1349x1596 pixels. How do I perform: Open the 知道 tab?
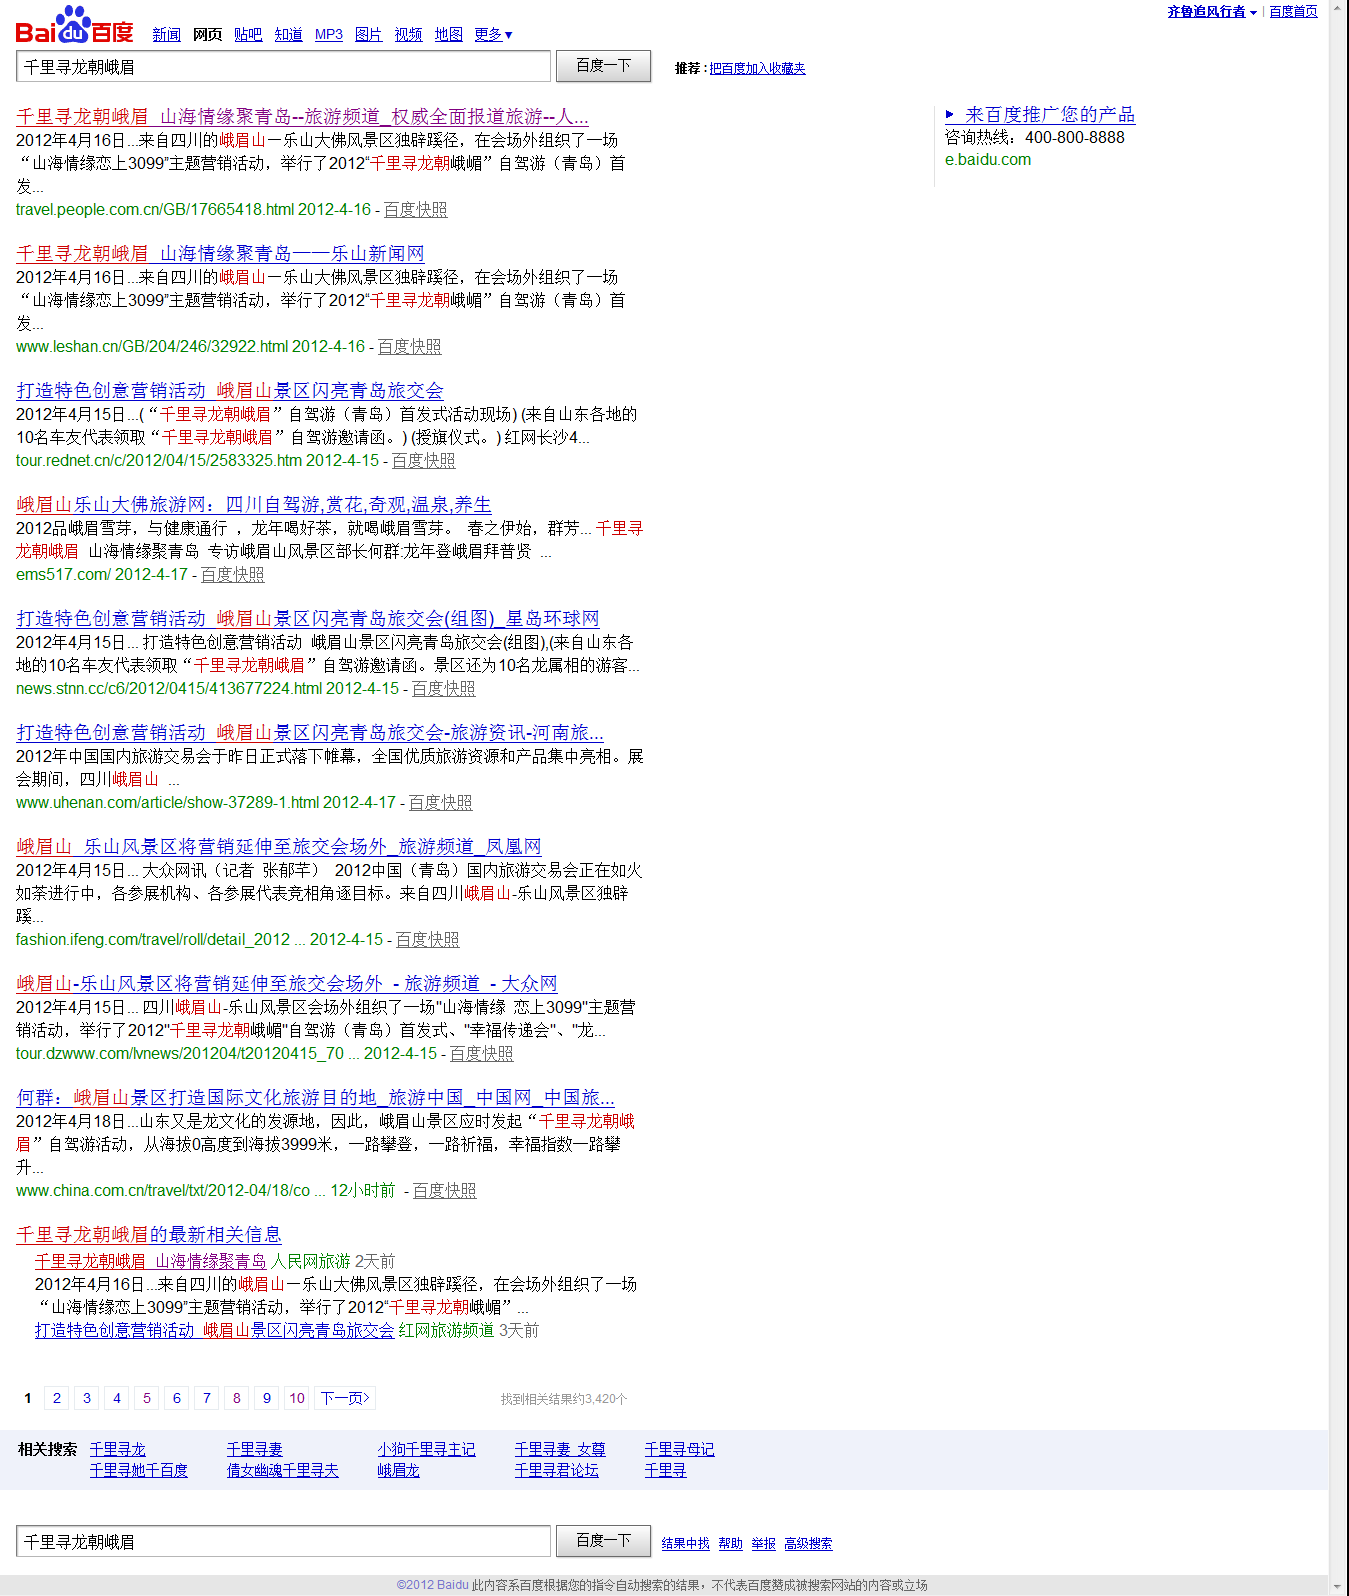(x=289, y=35)
